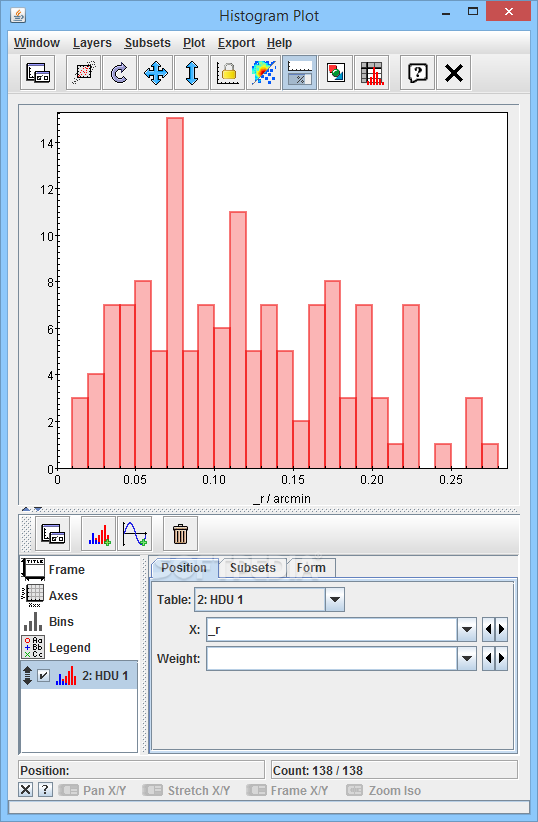538x822 pixels.
Task: Click the Java application title bar icon
Action: [x=18, y=15]
